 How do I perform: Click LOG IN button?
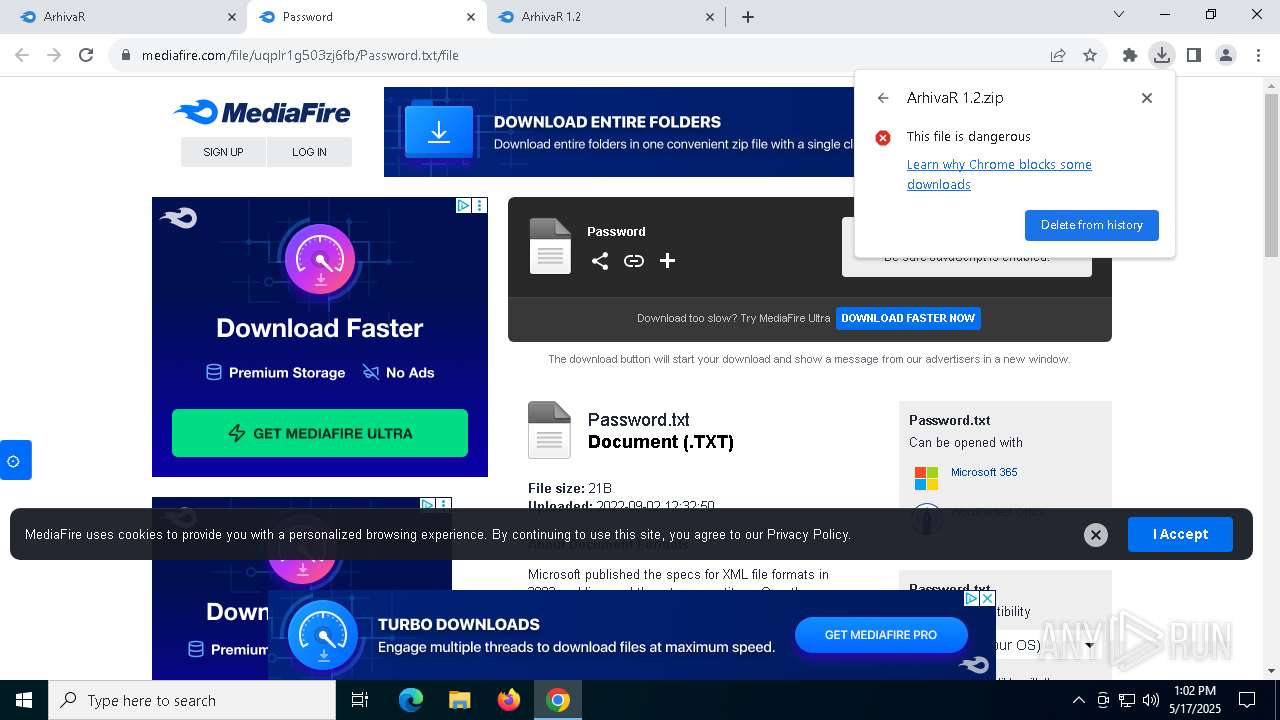pos(309,152)
